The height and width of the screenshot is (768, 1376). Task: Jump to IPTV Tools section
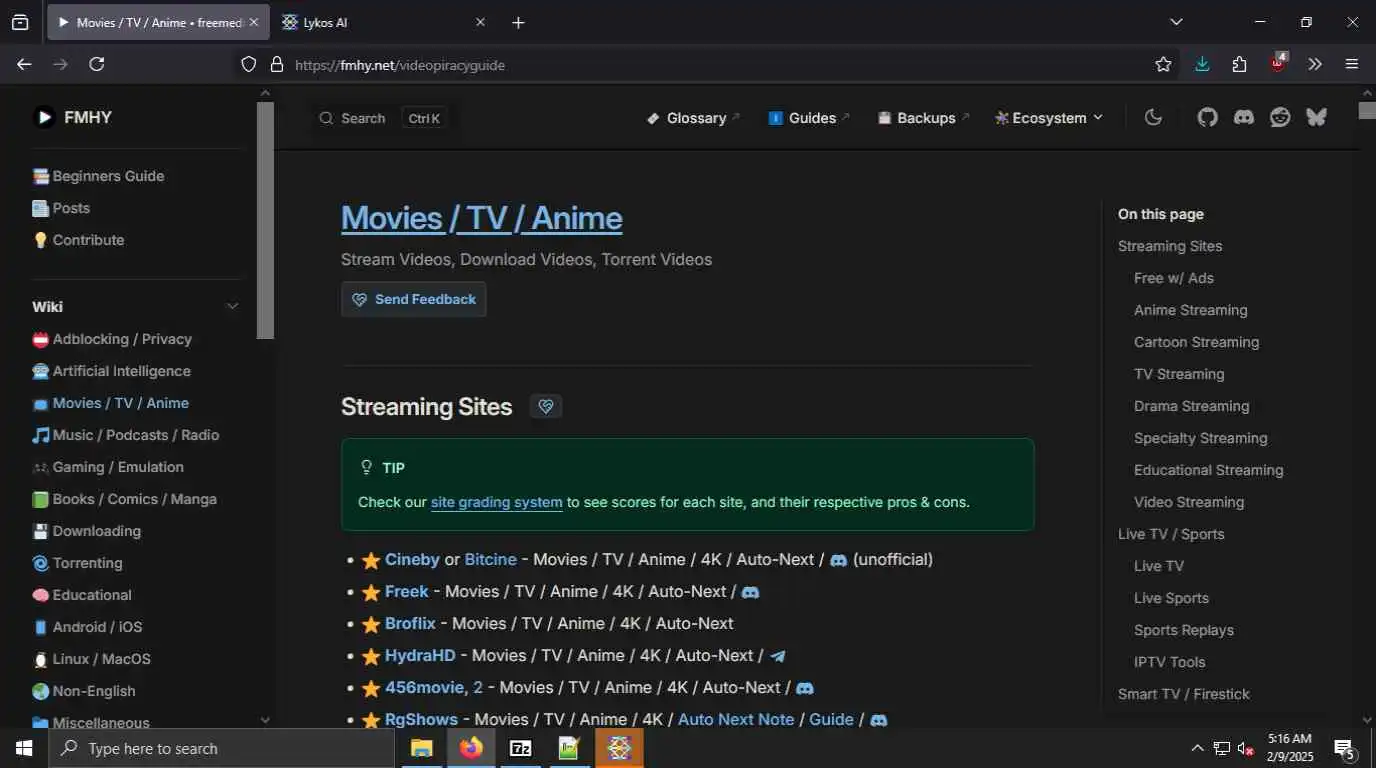click(x=1169, y=662)
